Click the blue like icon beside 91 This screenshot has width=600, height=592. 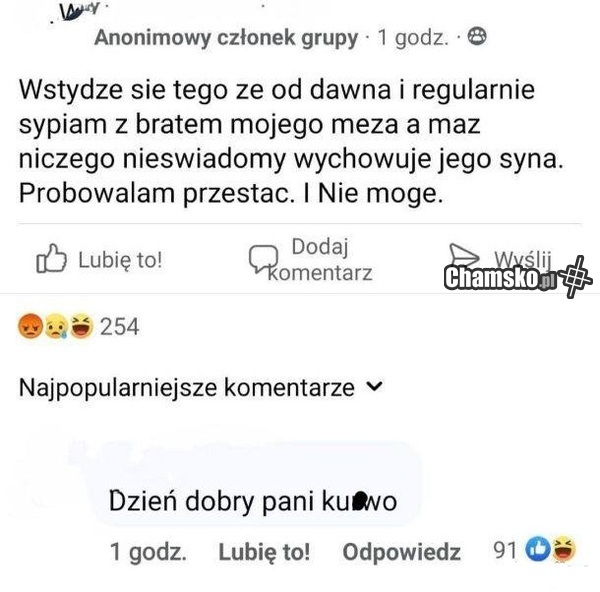tap(538, 550)
